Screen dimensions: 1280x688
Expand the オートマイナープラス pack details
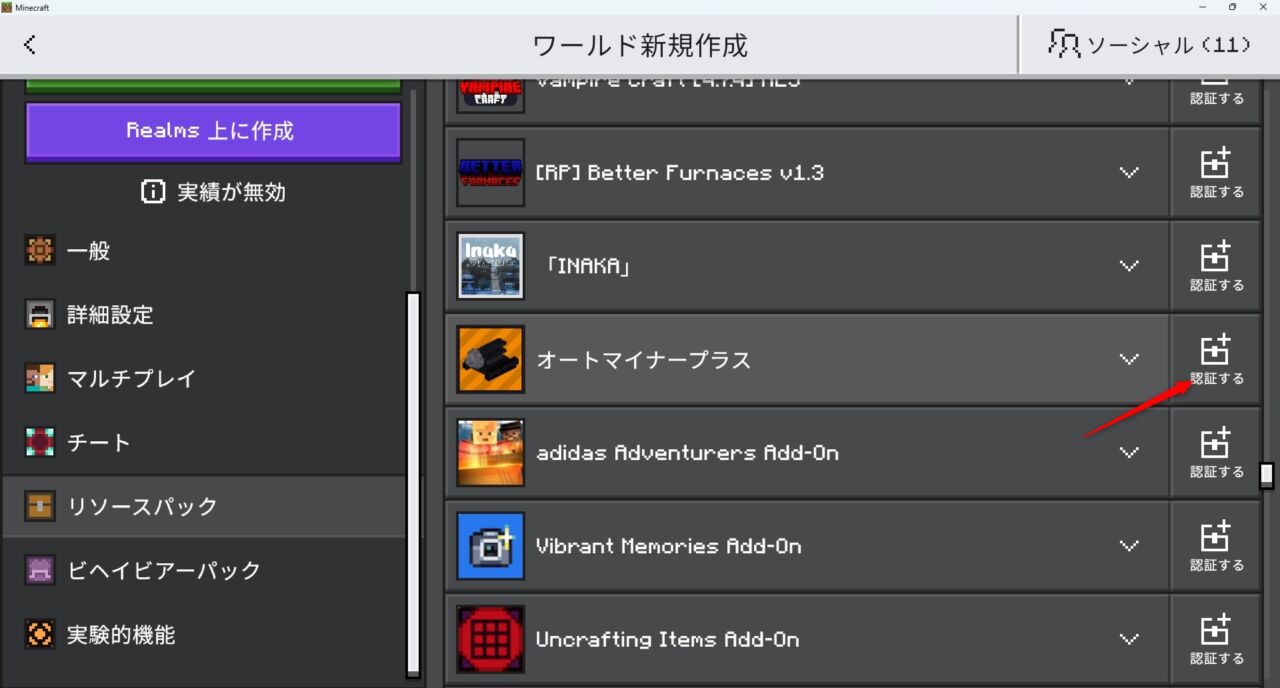pos(1129,359)
